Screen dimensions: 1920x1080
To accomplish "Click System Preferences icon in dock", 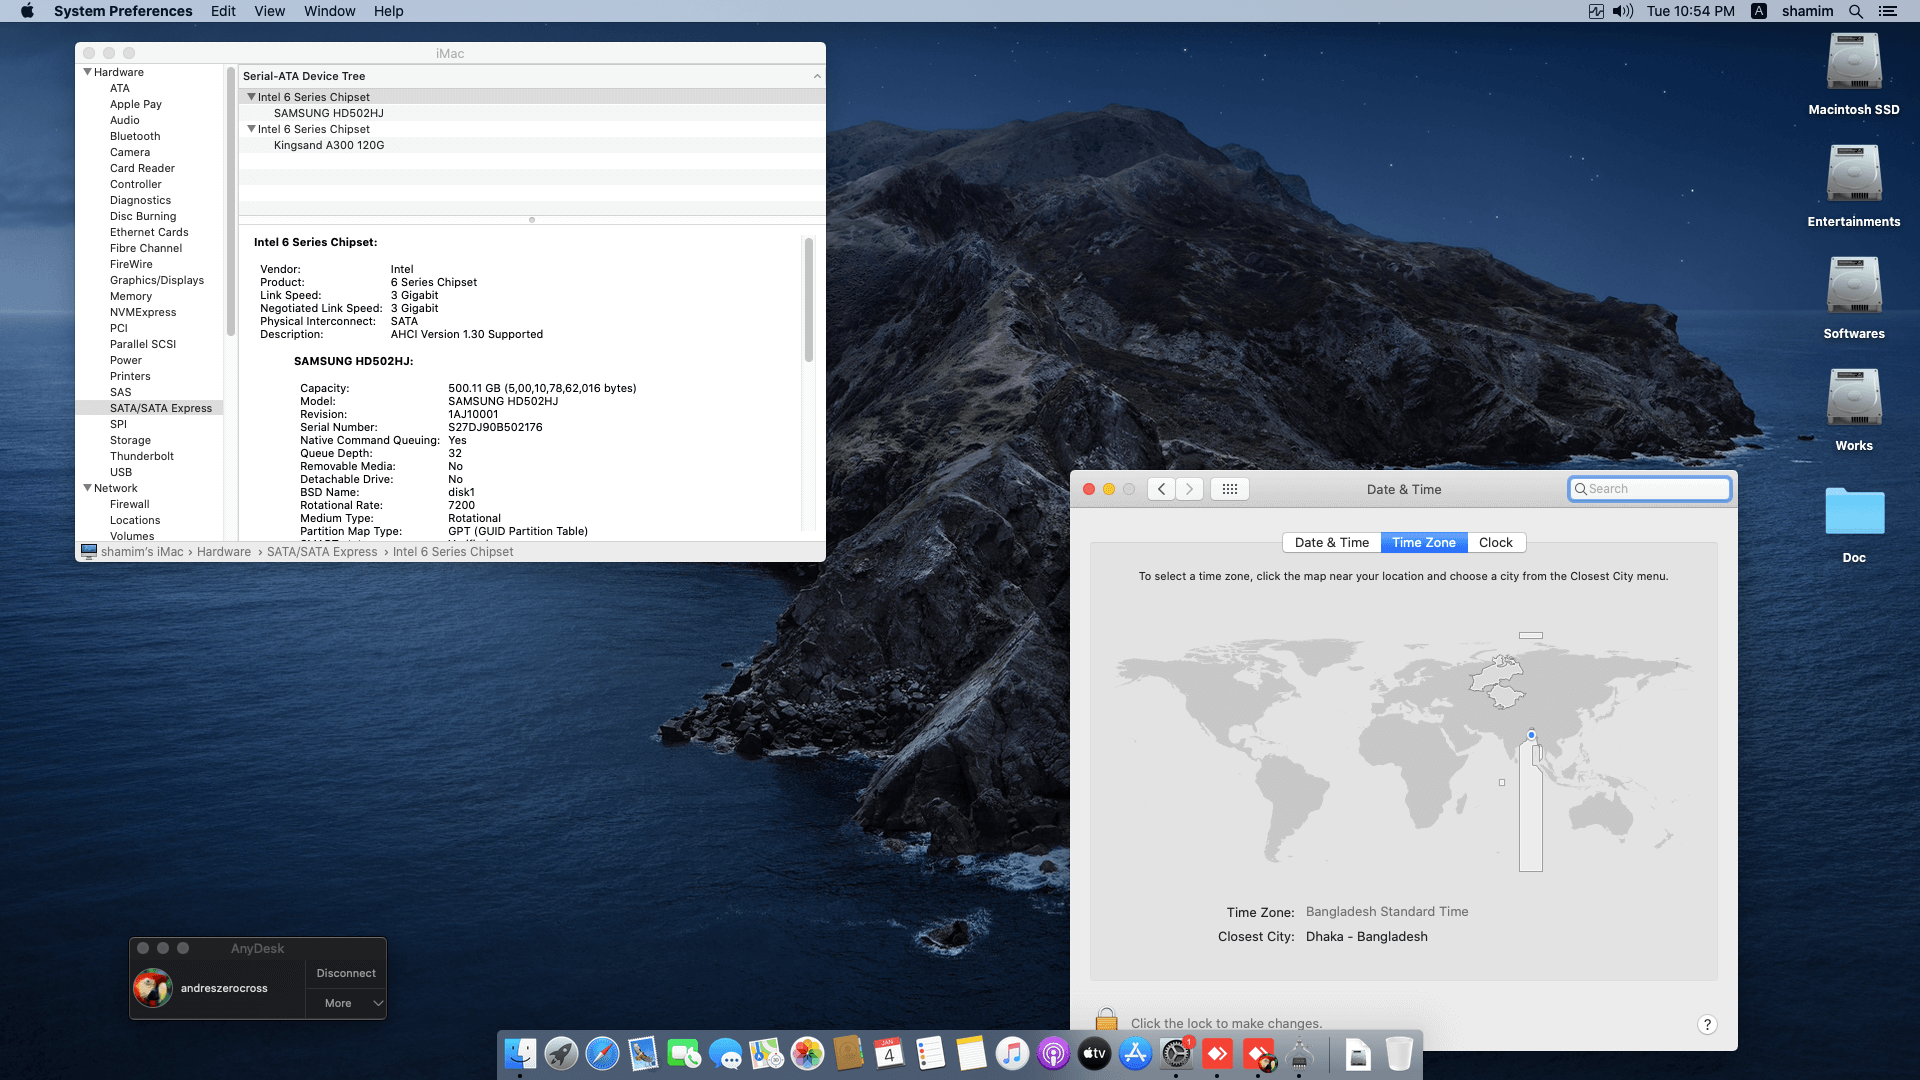I will tap(1176, 1053).
